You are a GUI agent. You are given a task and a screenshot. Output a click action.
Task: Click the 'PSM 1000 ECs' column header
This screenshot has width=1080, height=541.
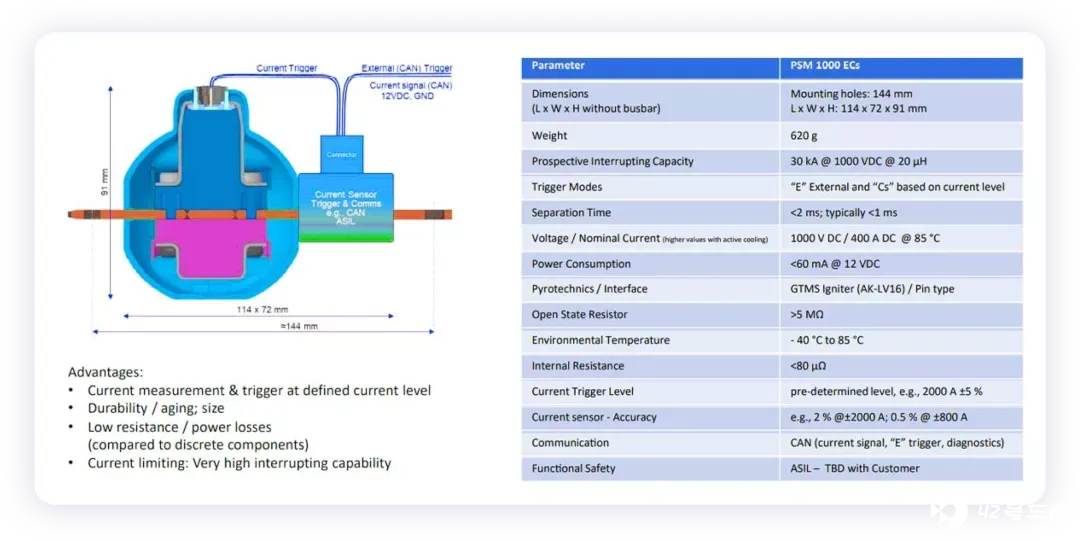901,67
